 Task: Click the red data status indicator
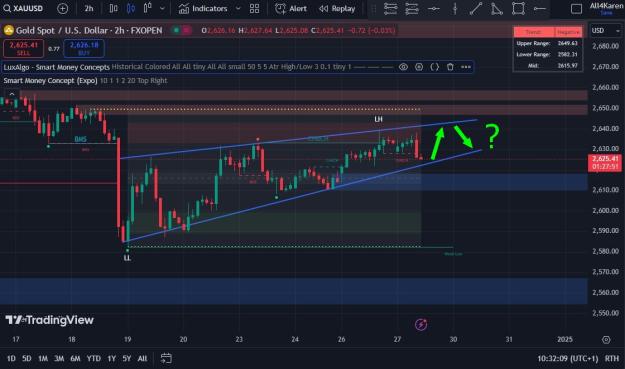tap(186, 30)
